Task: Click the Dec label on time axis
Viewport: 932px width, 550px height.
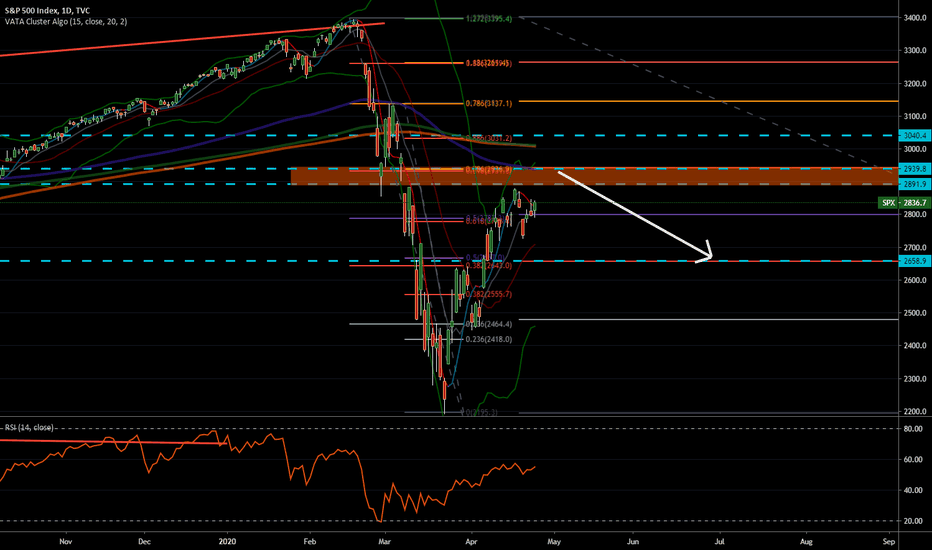Action: coord(144,542)
